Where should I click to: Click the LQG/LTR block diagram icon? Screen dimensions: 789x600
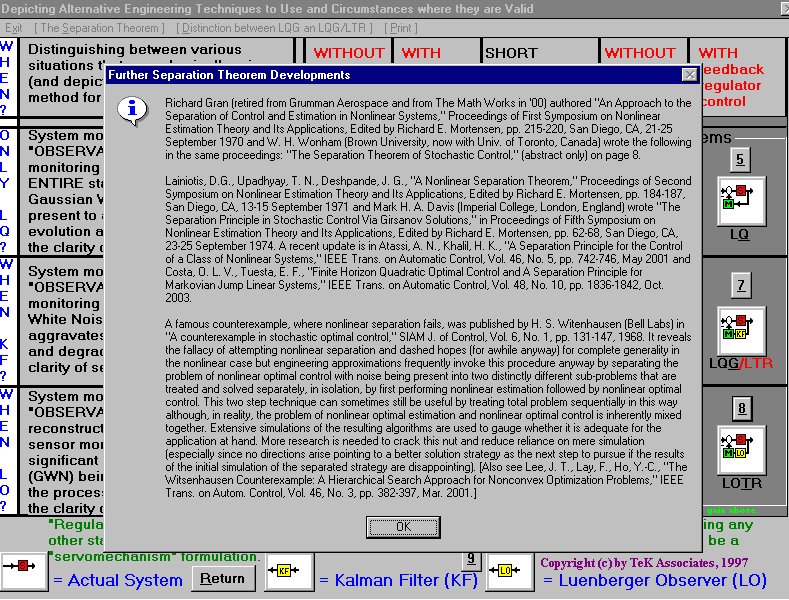pyautogui.click(x=741, y=331)
